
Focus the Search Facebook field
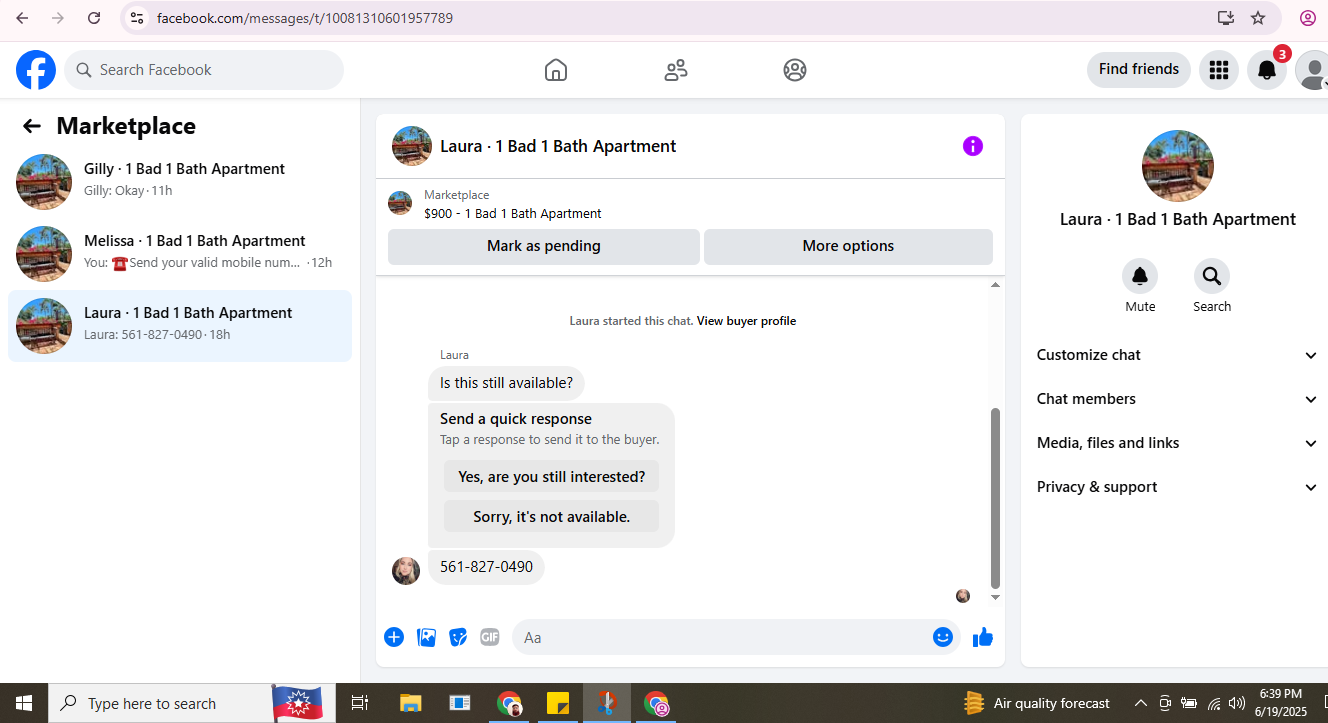tap(204, 70)
